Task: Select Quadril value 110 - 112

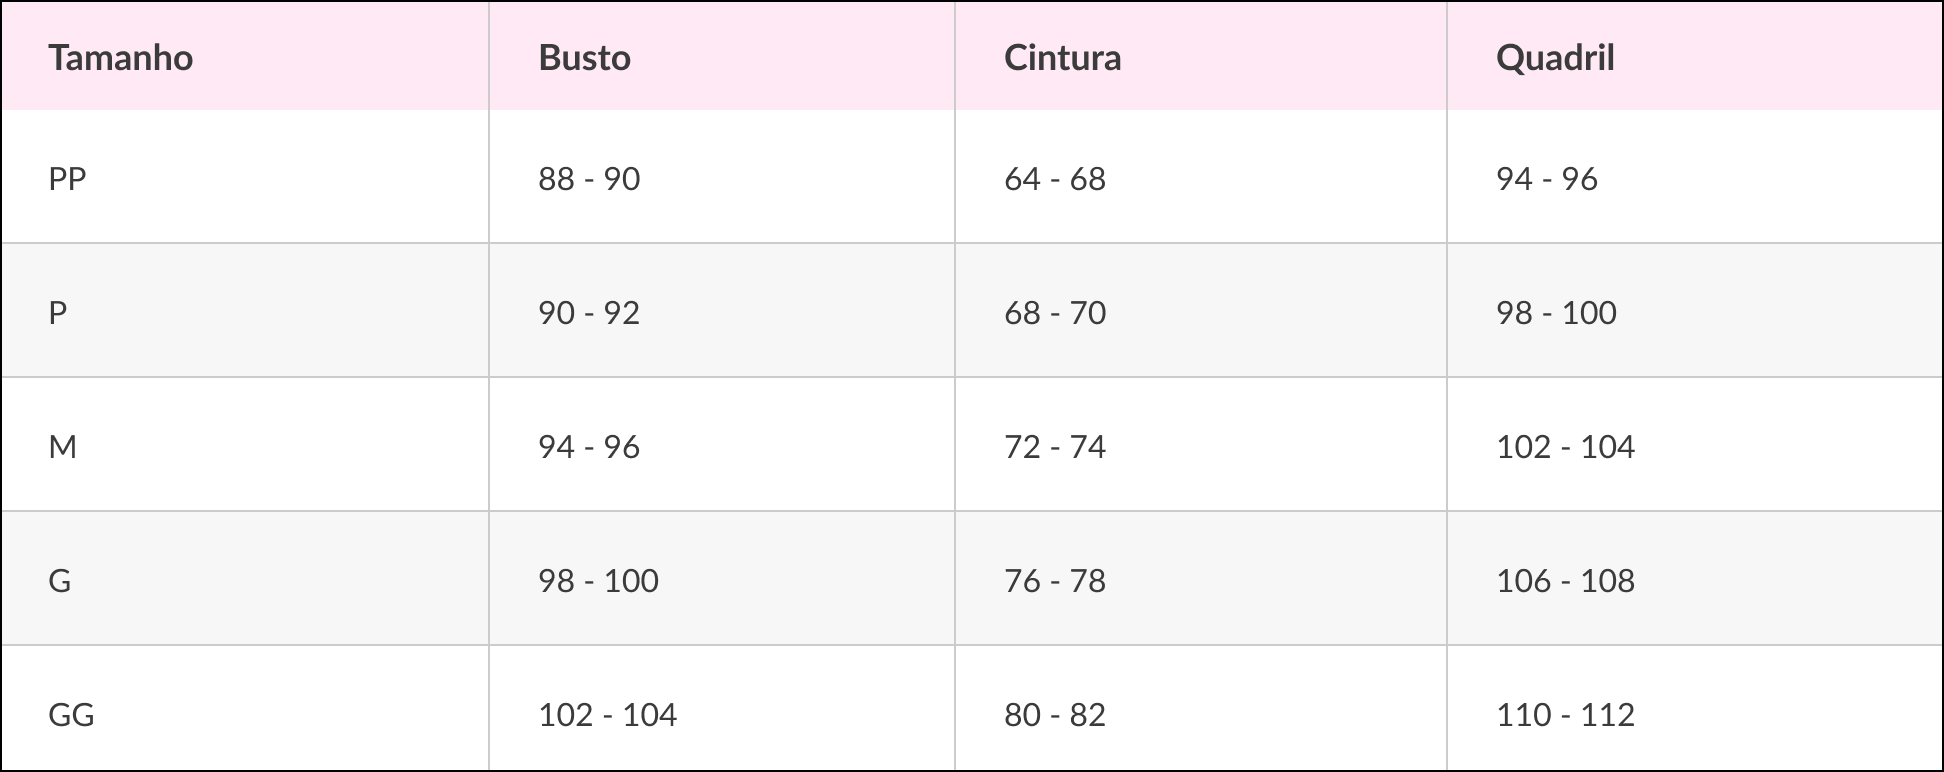Action: point(1566,715)
